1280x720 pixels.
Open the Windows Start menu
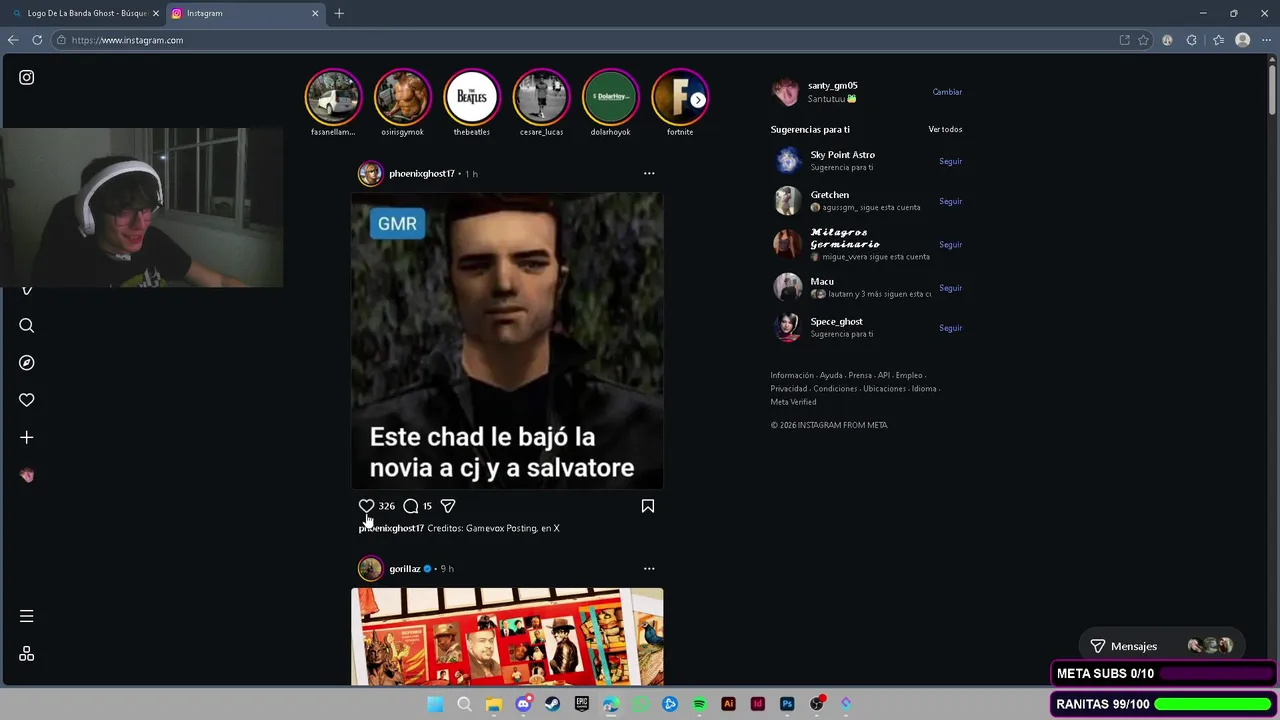pyautogui.click(x=435, y=704)
